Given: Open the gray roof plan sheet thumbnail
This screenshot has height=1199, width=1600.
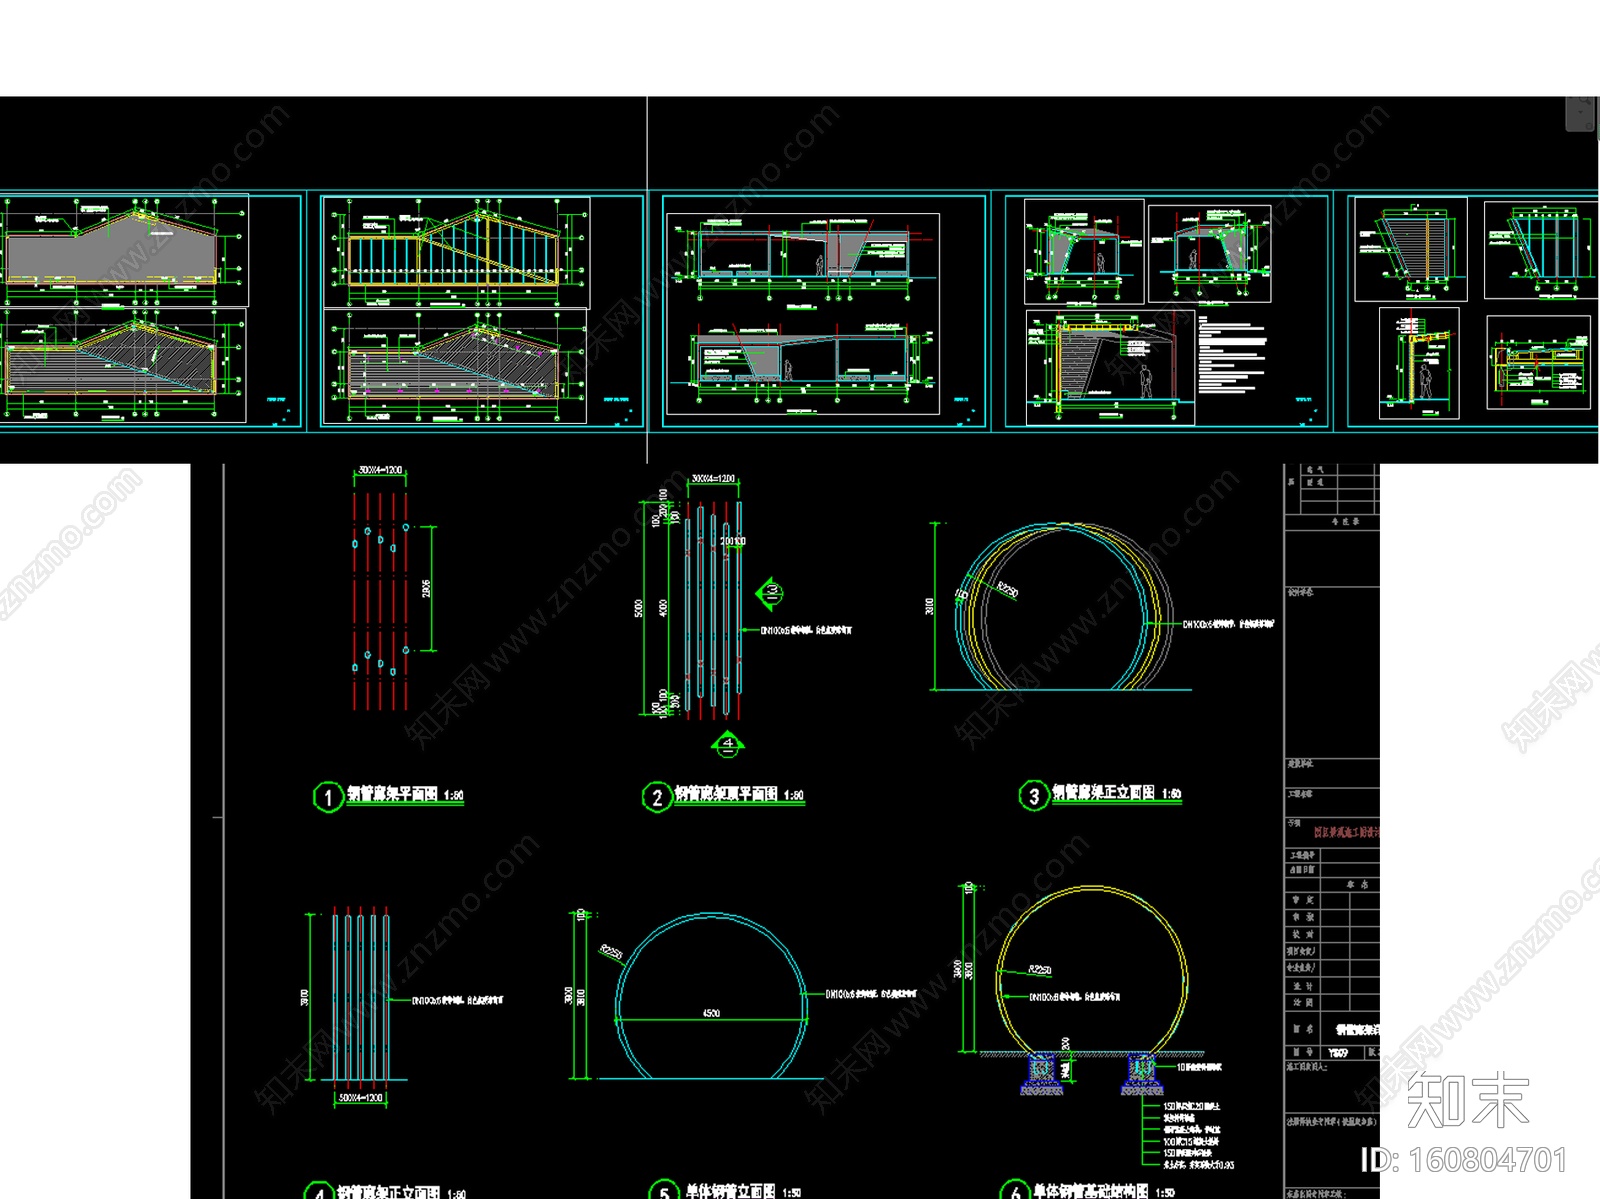Looking at the screenshot, I should (x=150, y=312).
